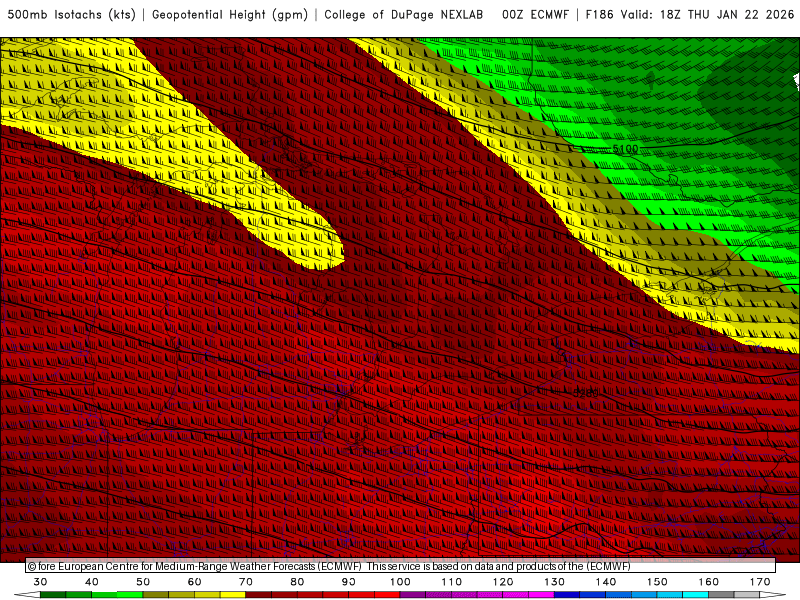The height and width of the screenshot is (600, 800).
Task: Click the ECMWF copyright notice text
Action: pos(329,566)
